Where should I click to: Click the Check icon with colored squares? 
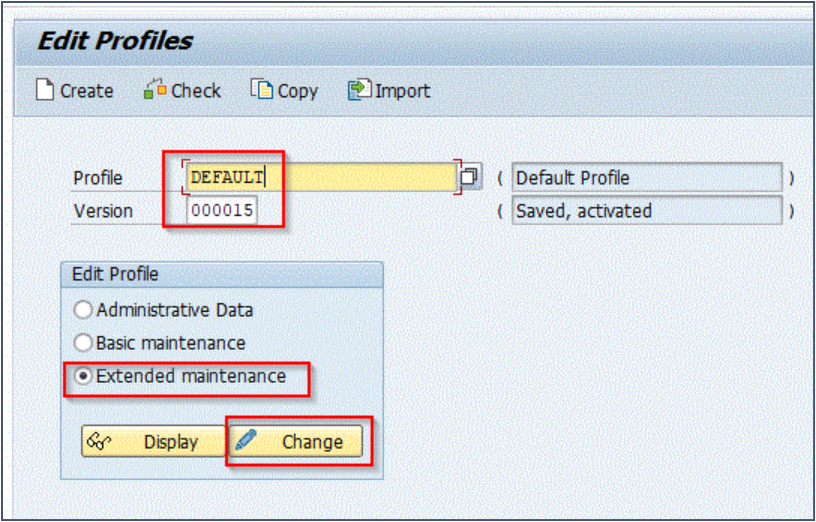tap(155, 90)
